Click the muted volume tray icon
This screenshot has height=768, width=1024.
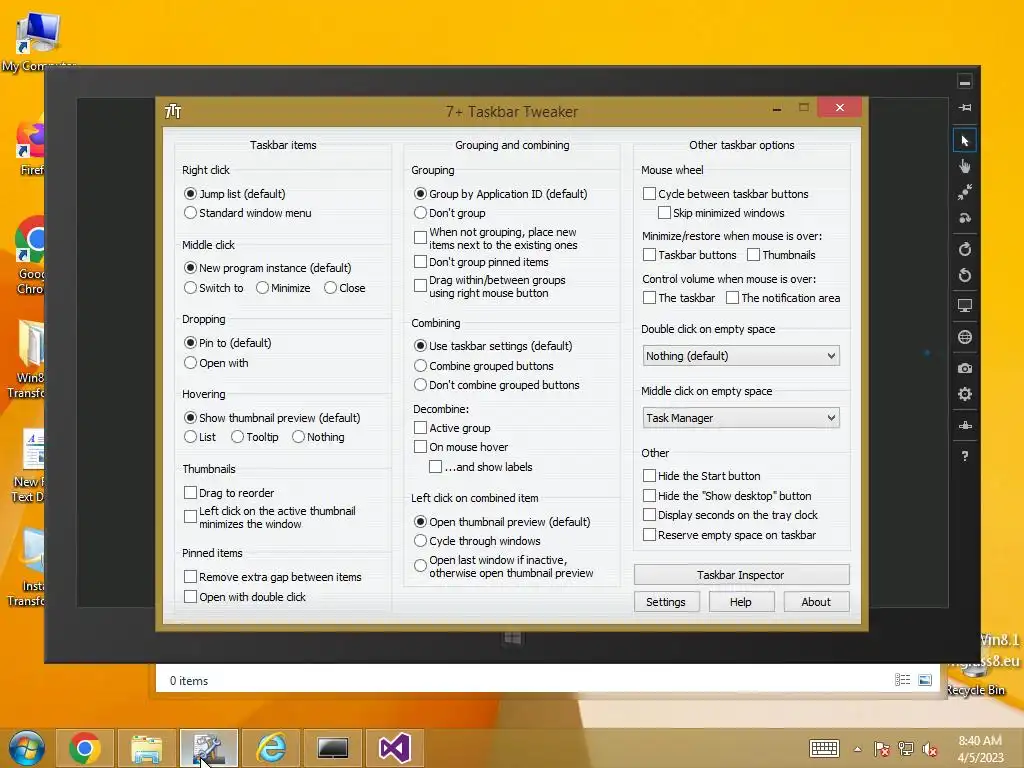(x=929, y=749)
